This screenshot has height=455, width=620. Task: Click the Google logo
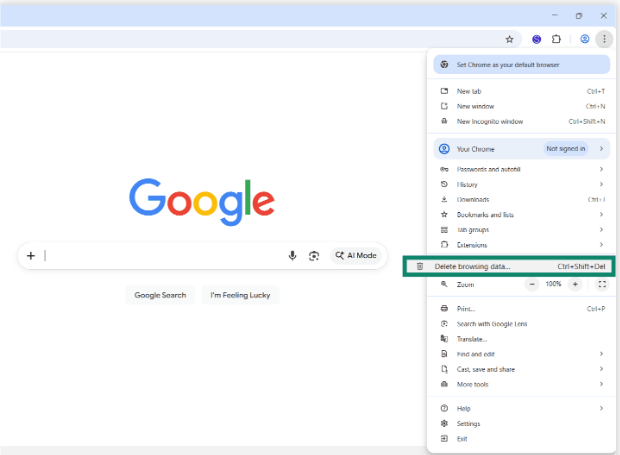click(202, 202)
